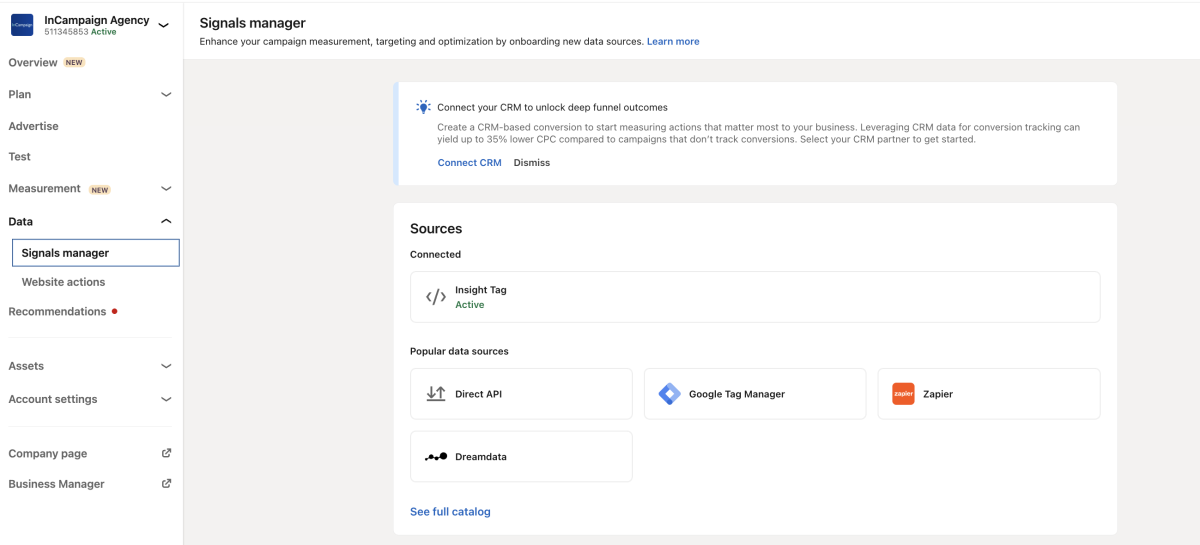This screenshot has height=545, width=1200.
Task: Click the InCampaign Agency account logo
Action: click(22, 25)
